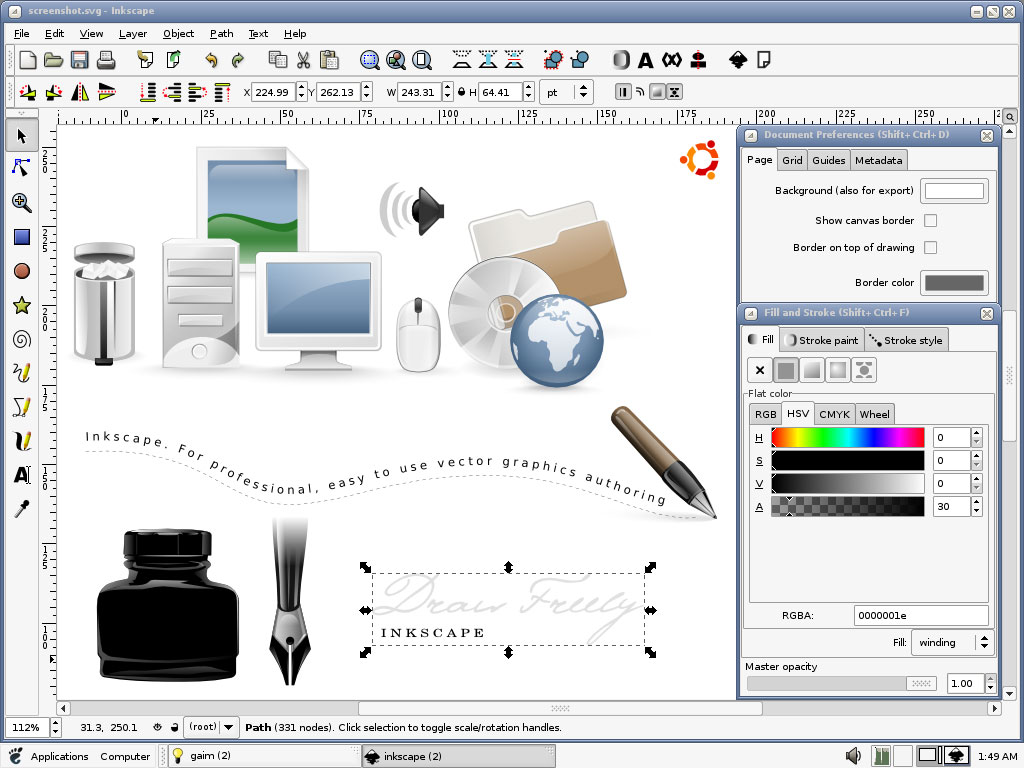Viewport: 1024px width, 768px height.
Task: Open the Fill winding rule dropdown
Action: (x=952, y=643)
